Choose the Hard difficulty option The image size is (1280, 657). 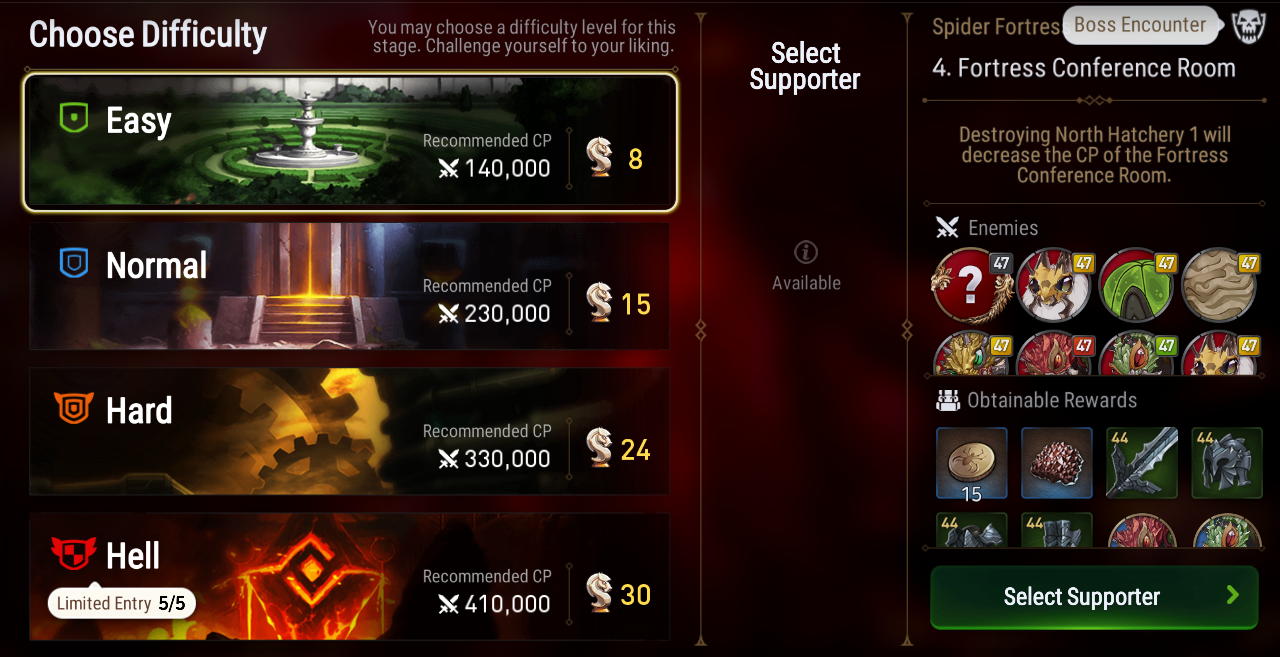click(350, 431)
